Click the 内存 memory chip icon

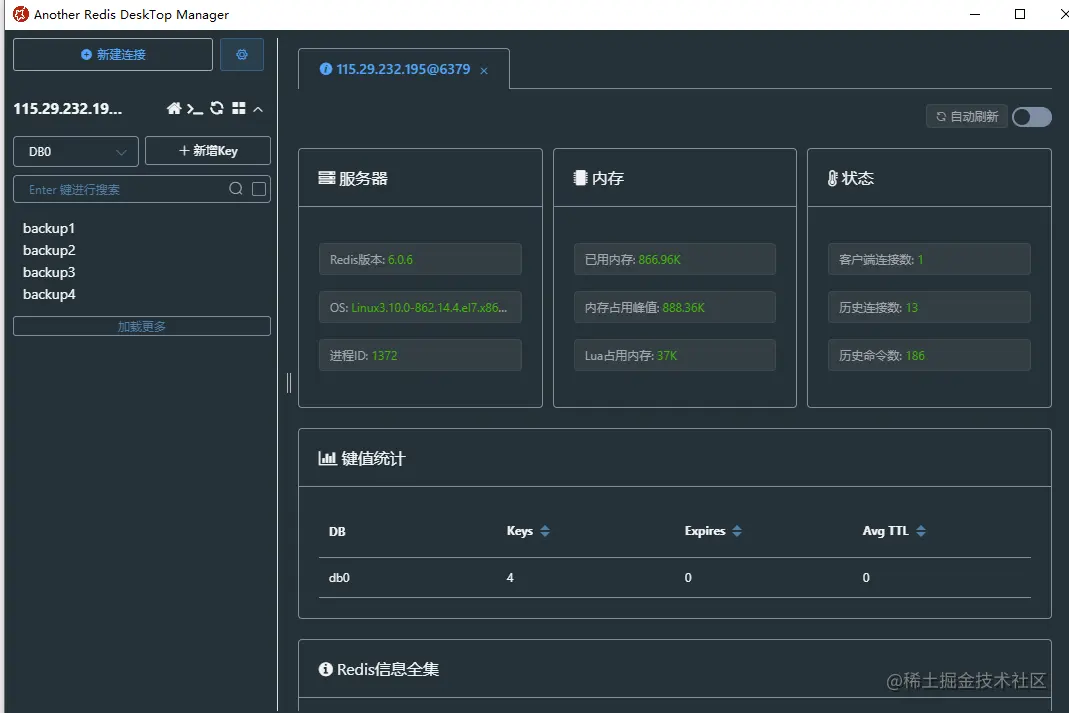tap(580, 178)
